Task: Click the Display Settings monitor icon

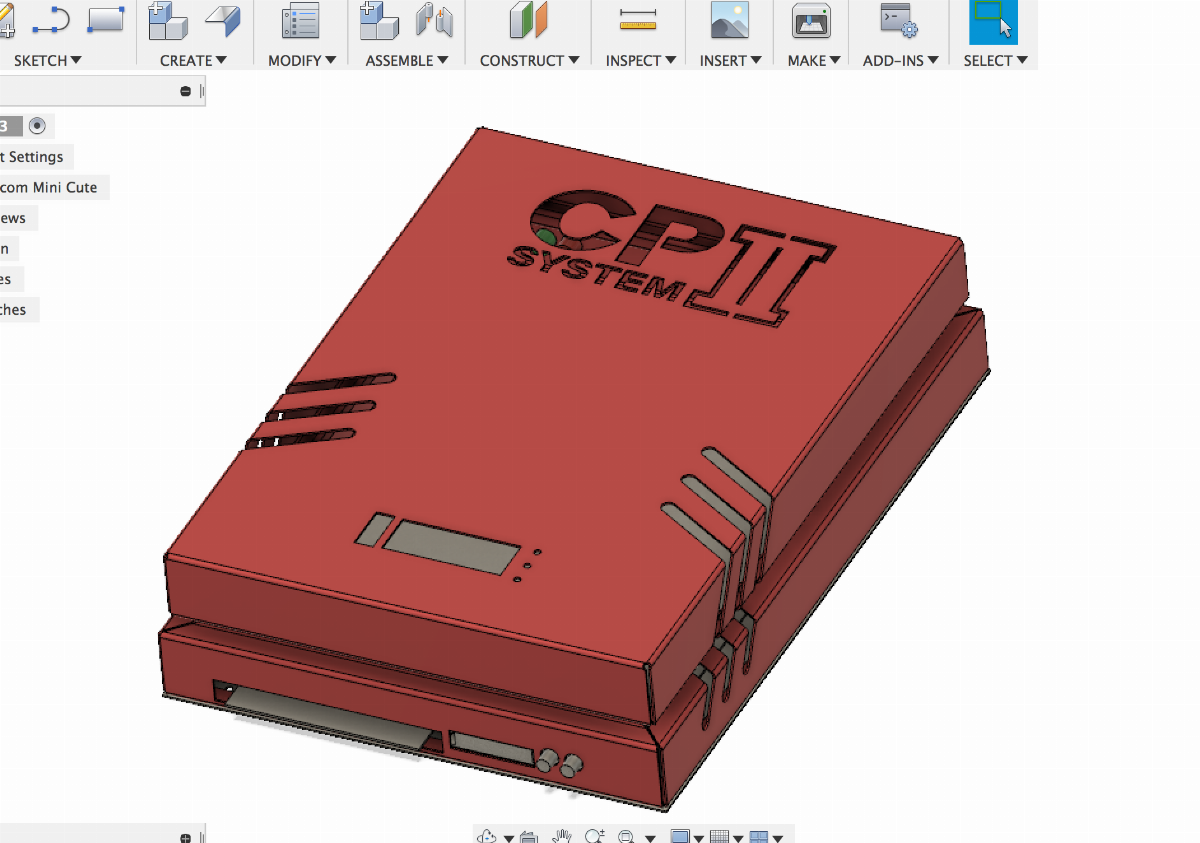Action: coord(680,836)
